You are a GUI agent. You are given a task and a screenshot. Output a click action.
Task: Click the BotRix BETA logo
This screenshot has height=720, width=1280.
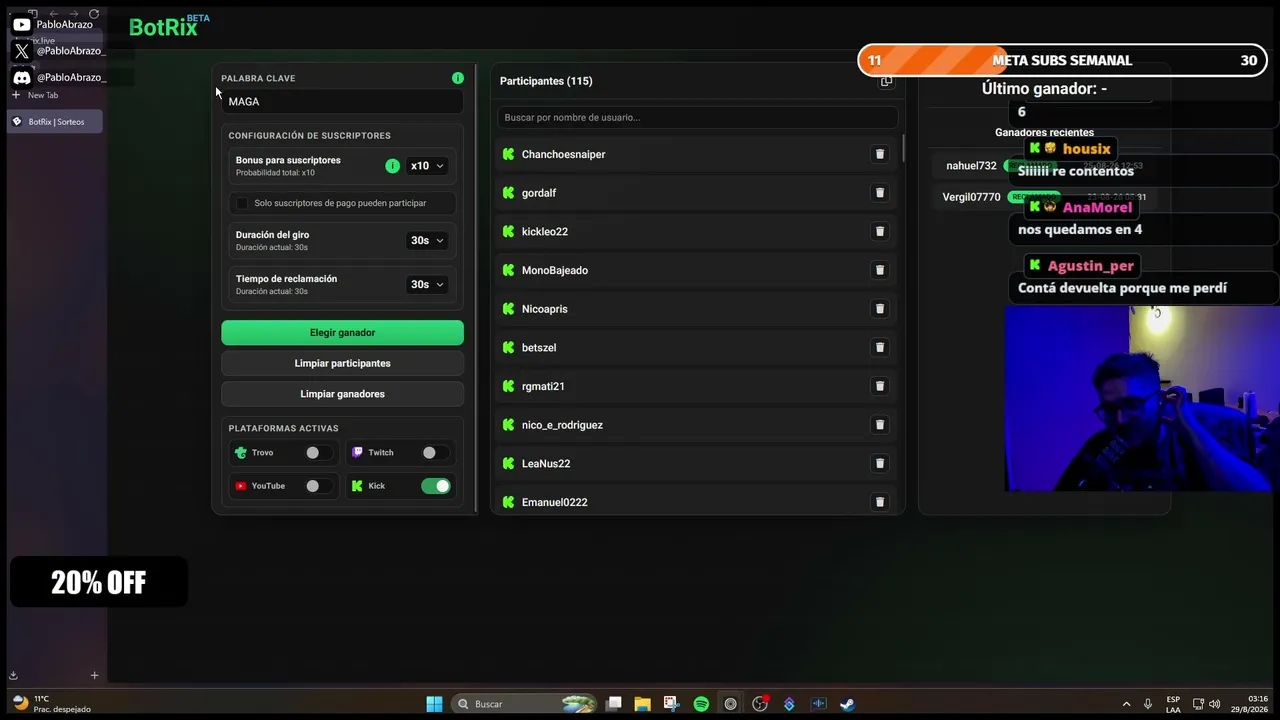tap(169, 26)
